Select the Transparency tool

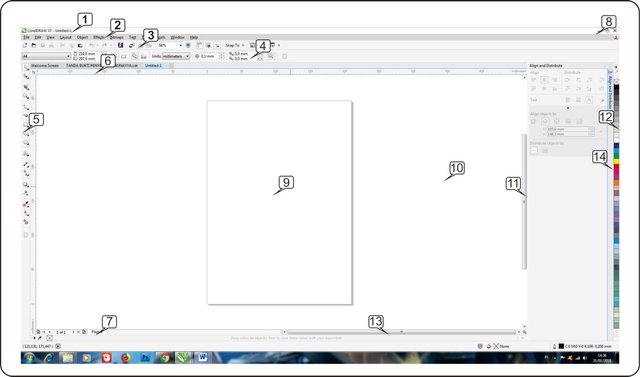click(x=26, y=193)
